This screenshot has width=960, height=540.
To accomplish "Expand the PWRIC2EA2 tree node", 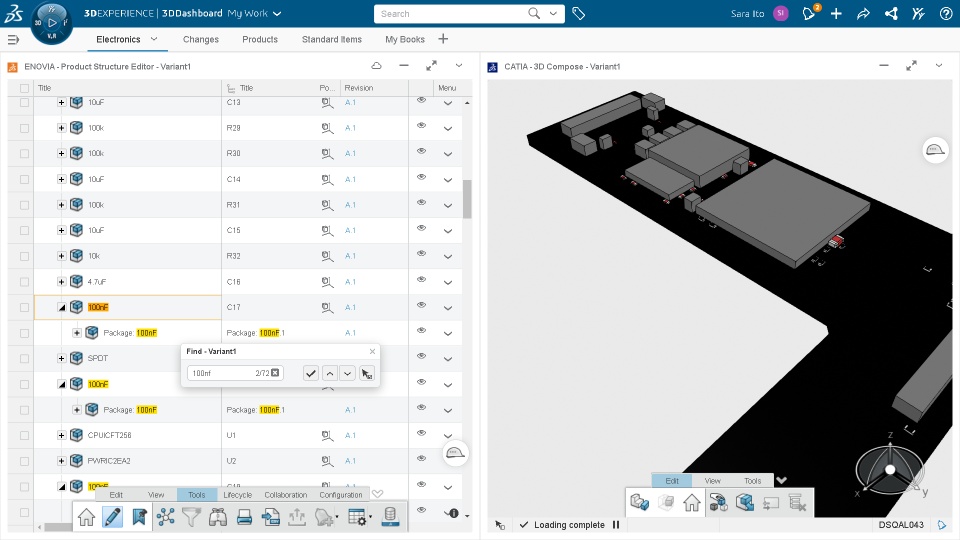I will 61,460.
